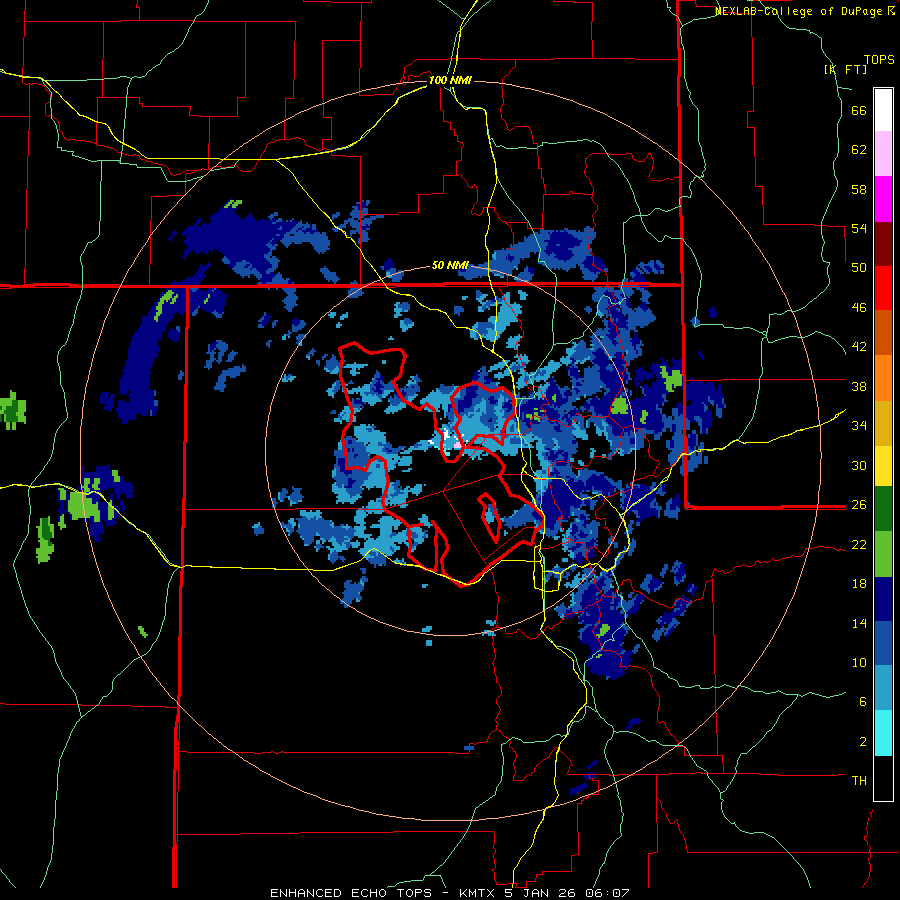Click the light green legend swatch
900x900 pixels.
tap(883, 554)
